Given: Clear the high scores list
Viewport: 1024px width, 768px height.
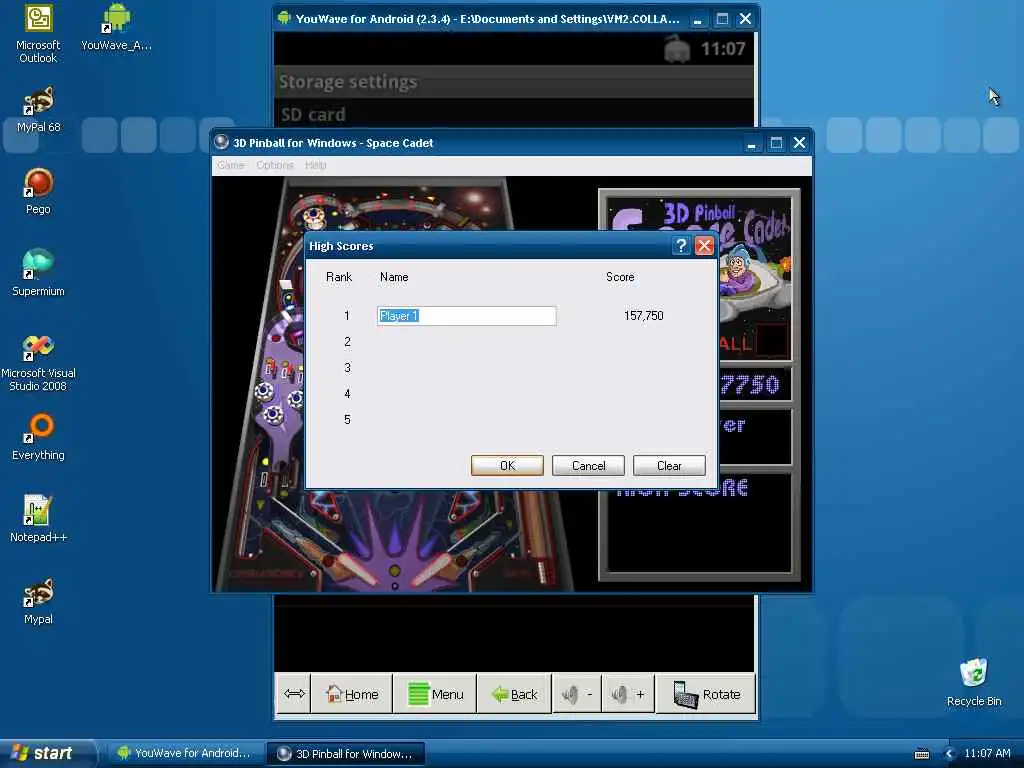Looking at the screenshot, I should click(669, 466).
